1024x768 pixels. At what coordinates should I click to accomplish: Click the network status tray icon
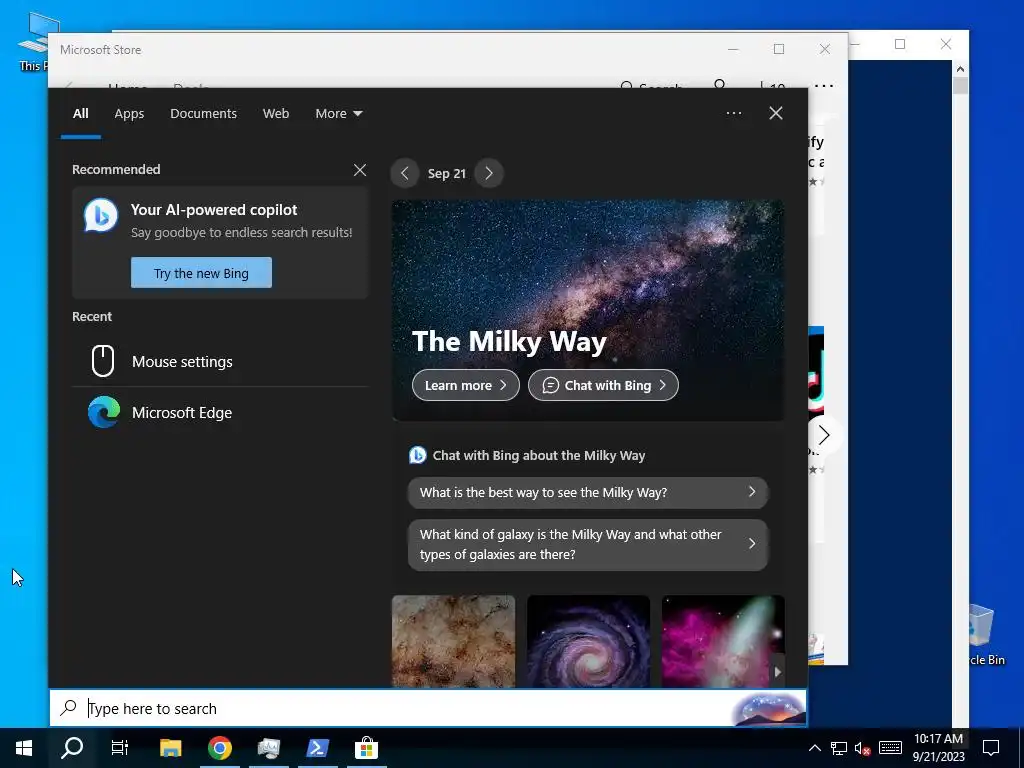pyautogui.click(x=839, y=748)
